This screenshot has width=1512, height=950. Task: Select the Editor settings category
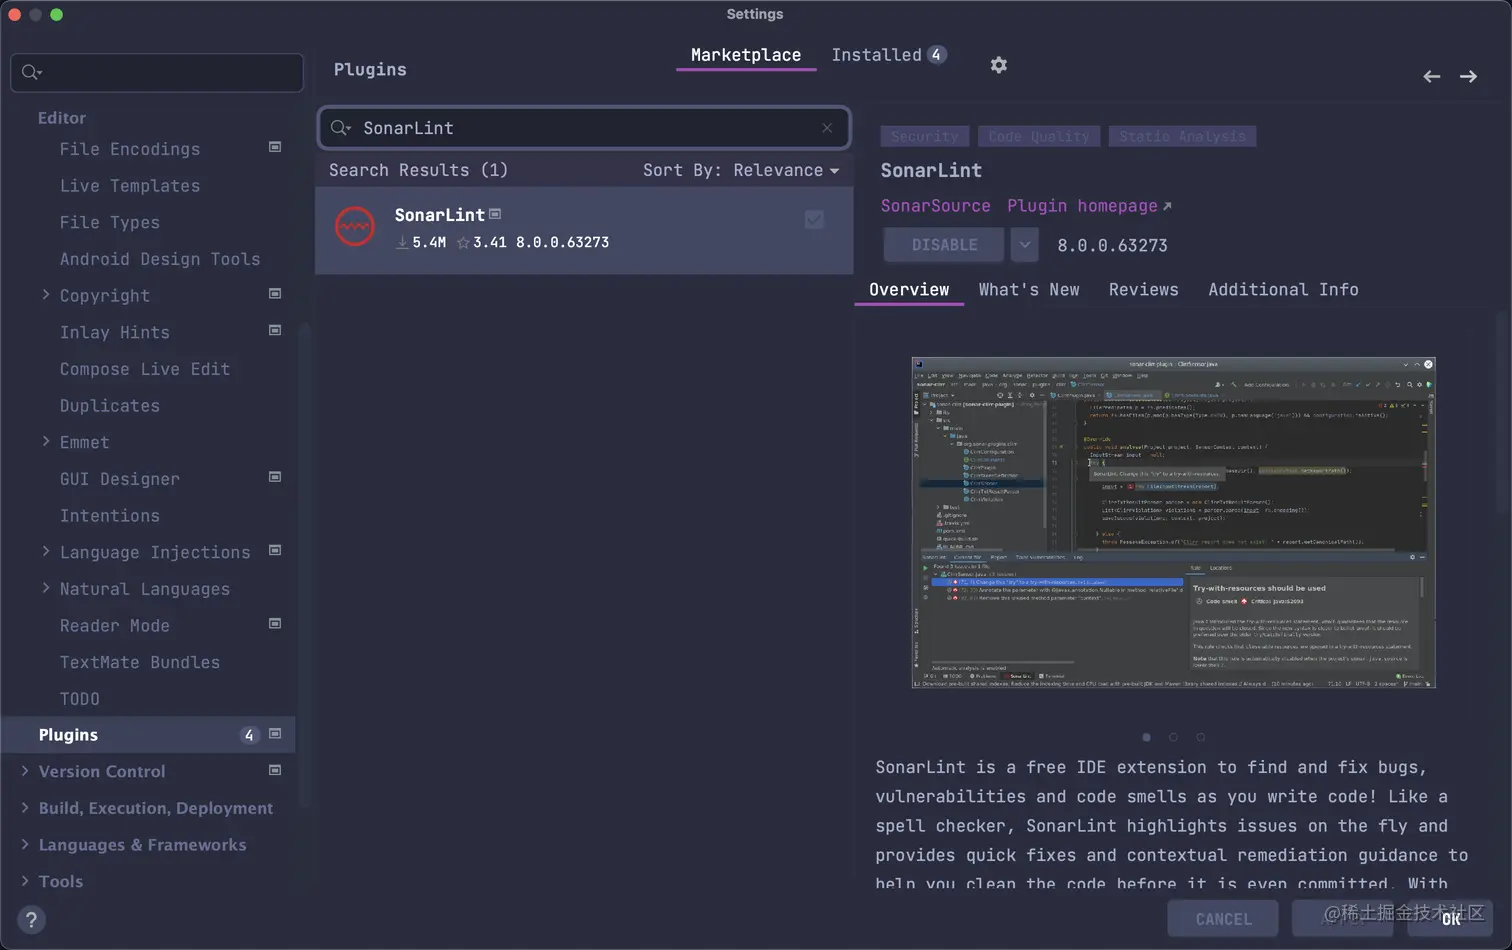click(x=62, y=118)
